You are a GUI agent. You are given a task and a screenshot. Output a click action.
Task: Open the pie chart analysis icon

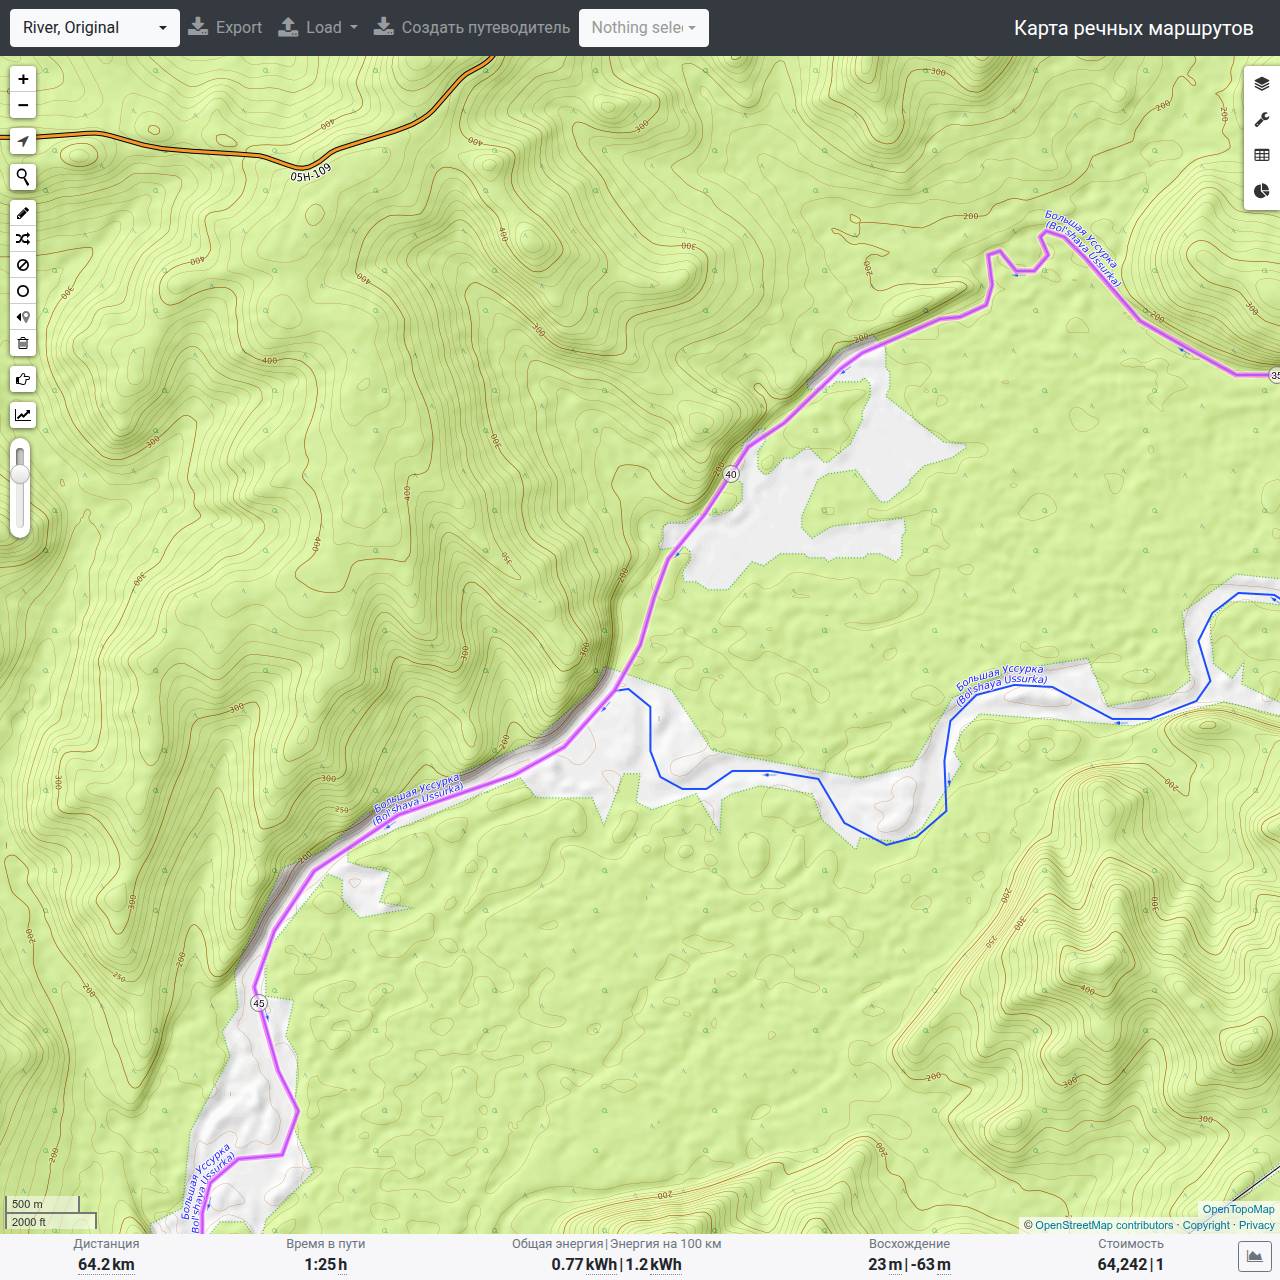1262,191
